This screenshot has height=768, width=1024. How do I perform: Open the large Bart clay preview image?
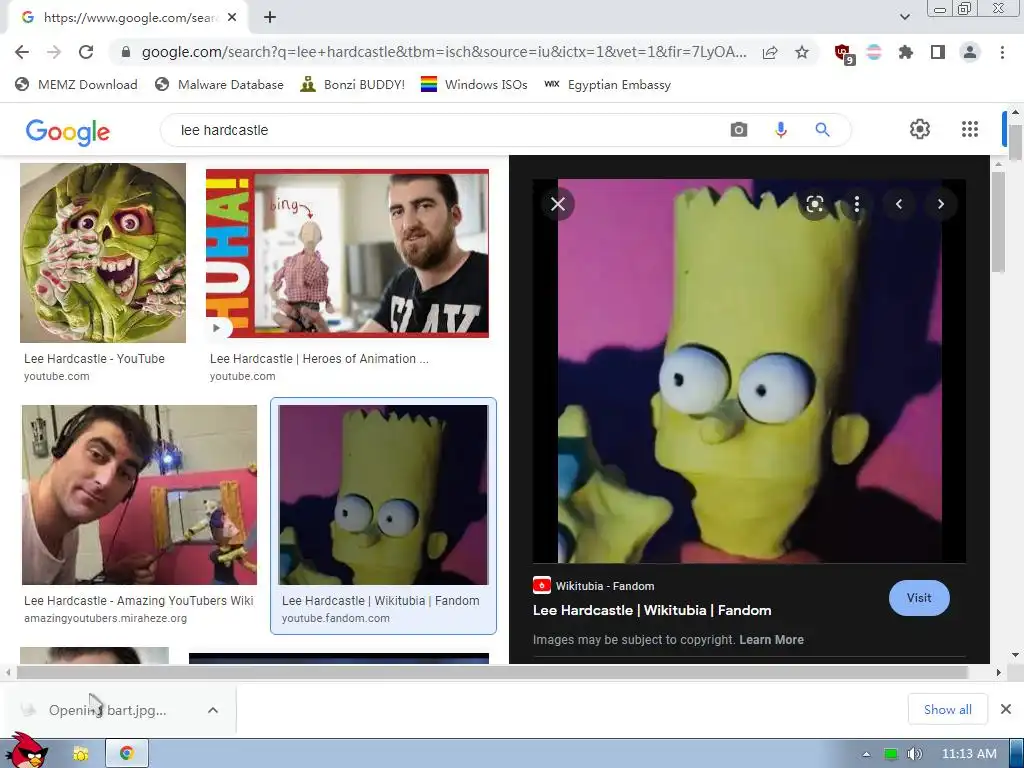[749, 370]
